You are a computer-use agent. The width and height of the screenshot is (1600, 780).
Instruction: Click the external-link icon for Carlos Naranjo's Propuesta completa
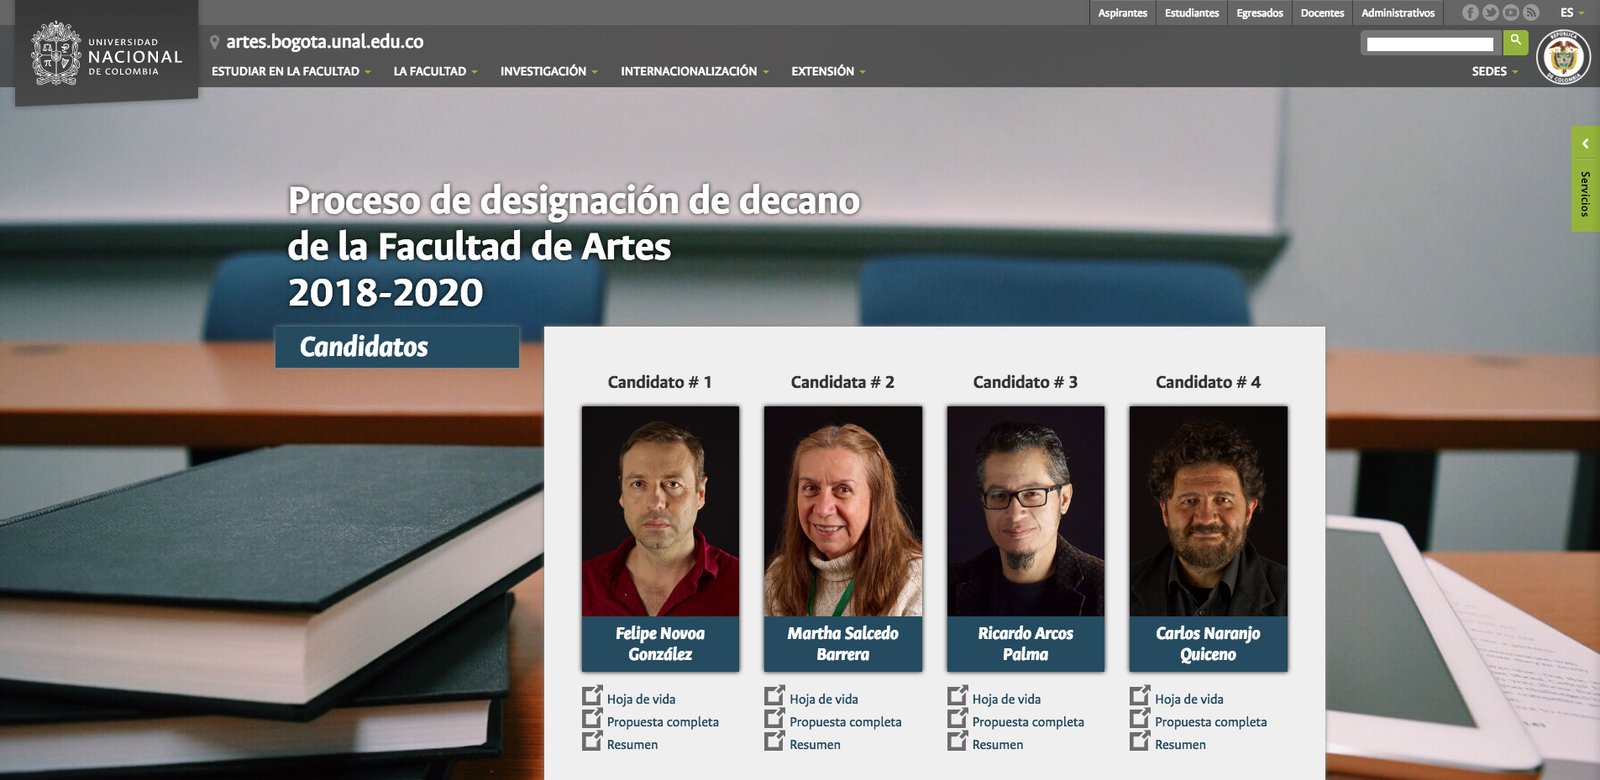click(x=1140, y=718)
